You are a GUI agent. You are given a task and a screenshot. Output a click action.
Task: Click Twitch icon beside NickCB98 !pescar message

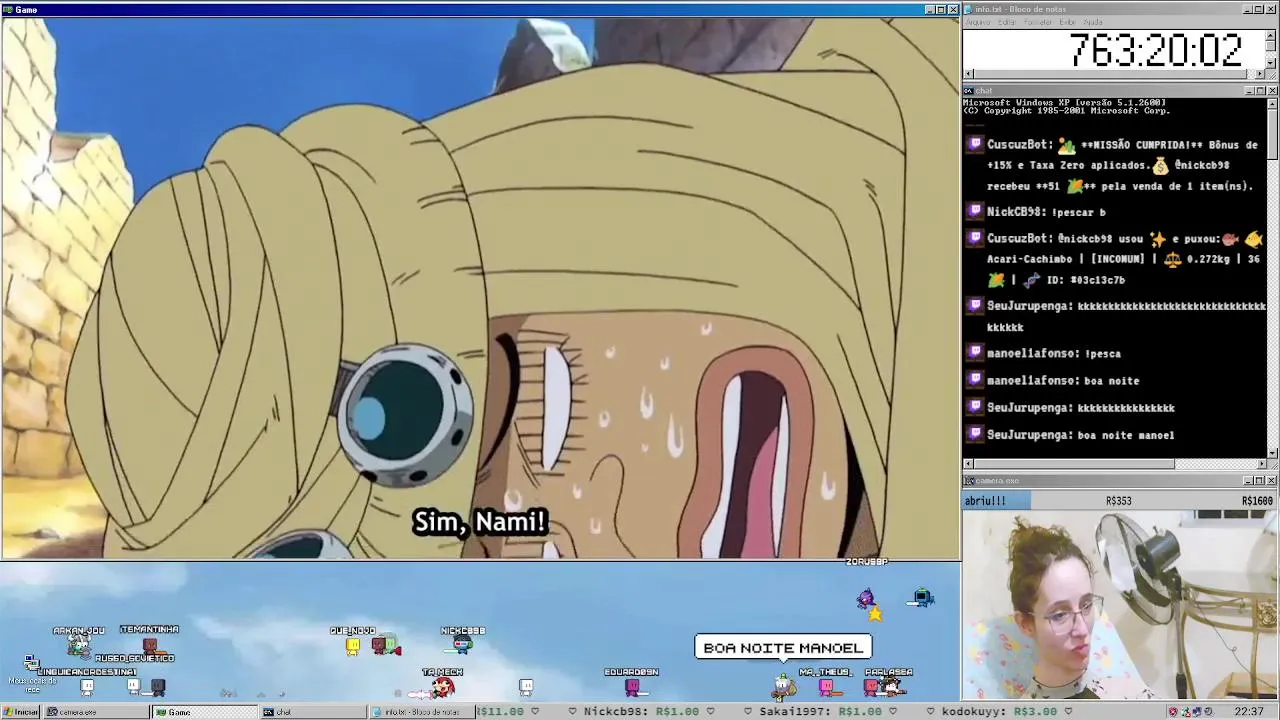tap(975, 212)
